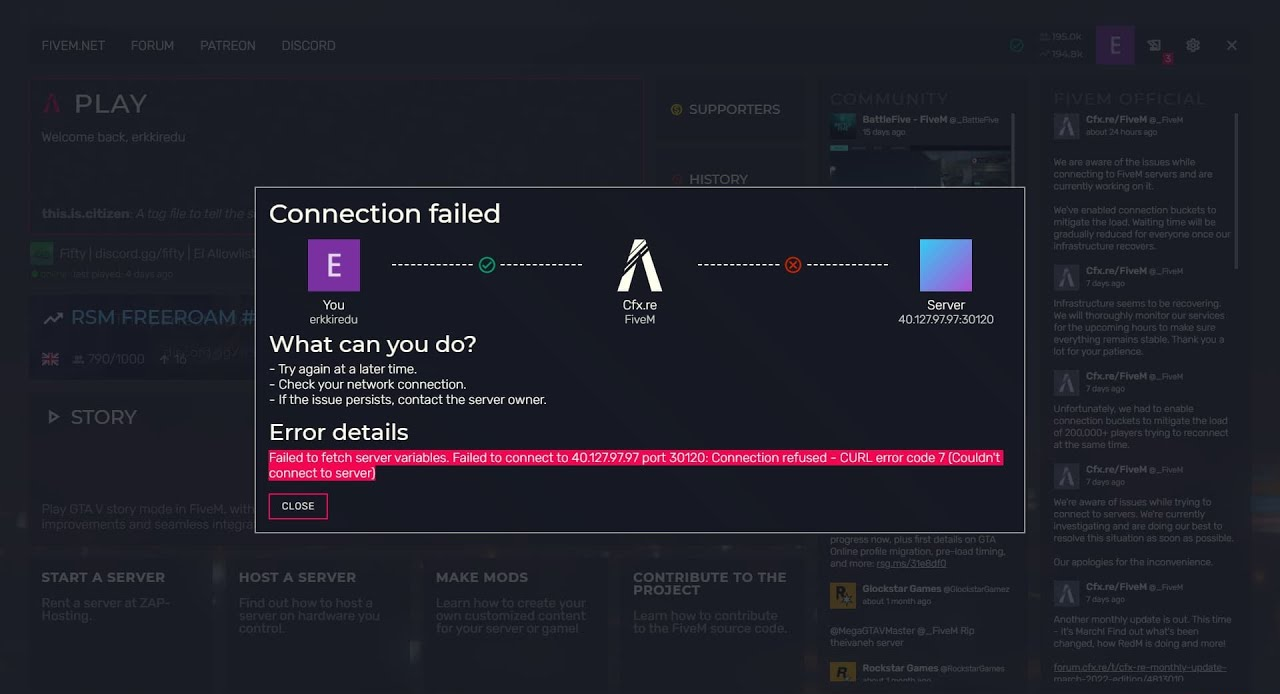Click the X icon to exit FiveM
This screenshot has width=1280, height=694.
pos(1232,45)
